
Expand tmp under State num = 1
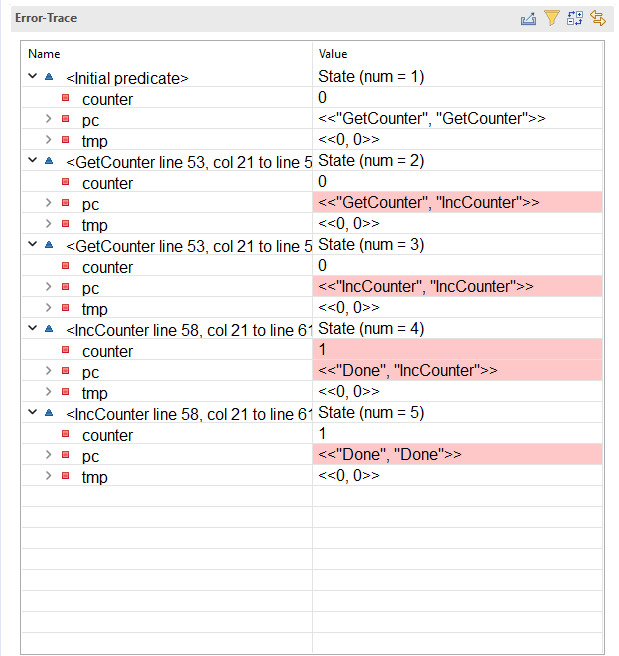49,139
